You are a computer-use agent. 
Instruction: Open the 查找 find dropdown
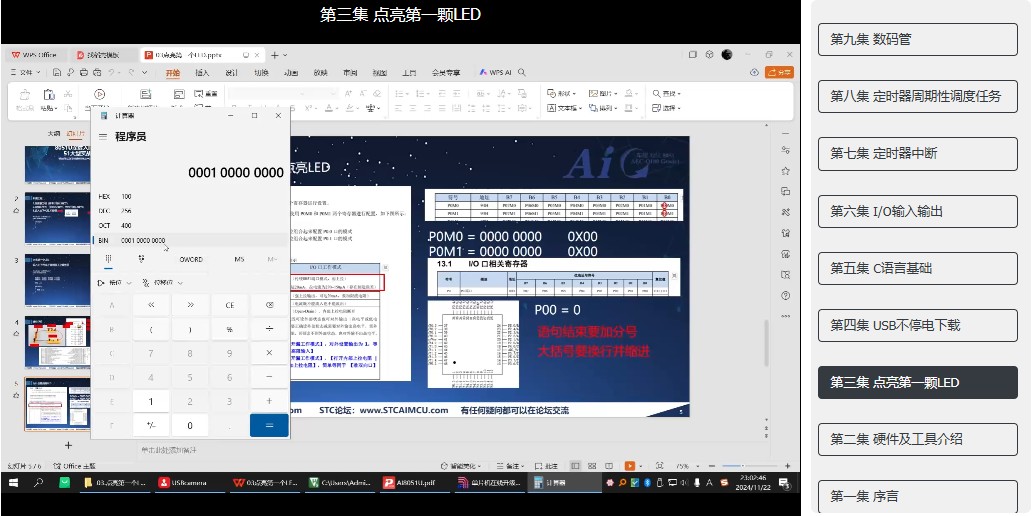[x=667, y=93]
